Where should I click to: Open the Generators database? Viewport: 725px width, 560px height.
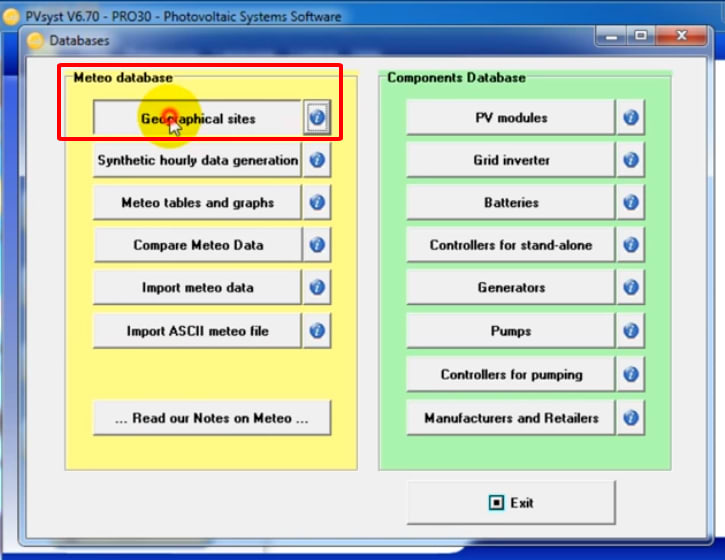tap(511, 287)
